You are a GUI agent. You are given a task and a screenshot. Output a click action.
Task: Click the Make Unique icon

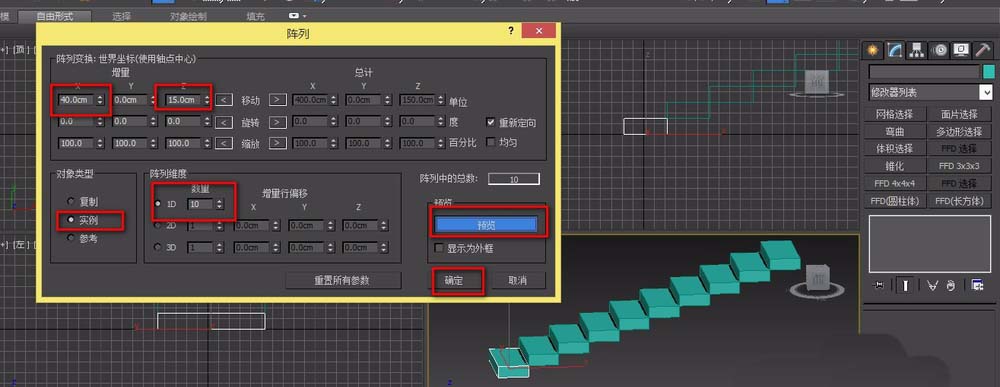[932, 286]
